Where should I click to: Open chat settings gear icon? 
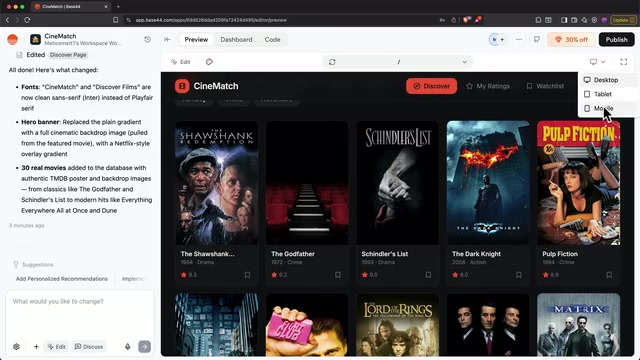pos(16,347)
